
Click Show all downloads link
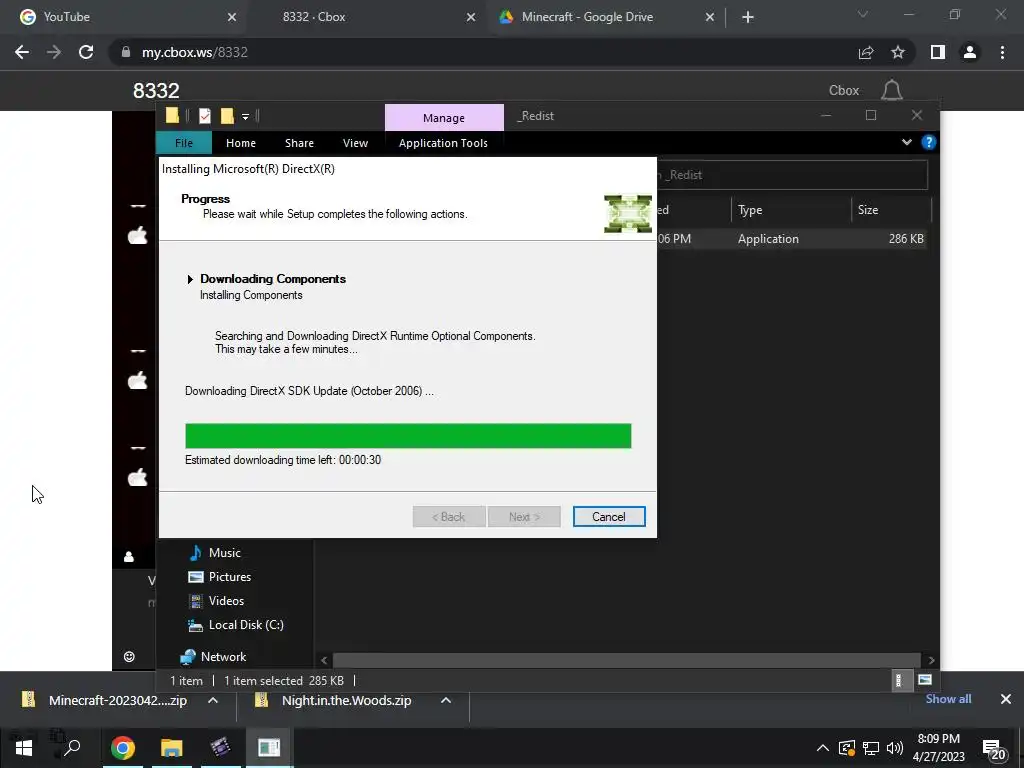(948, 699)
